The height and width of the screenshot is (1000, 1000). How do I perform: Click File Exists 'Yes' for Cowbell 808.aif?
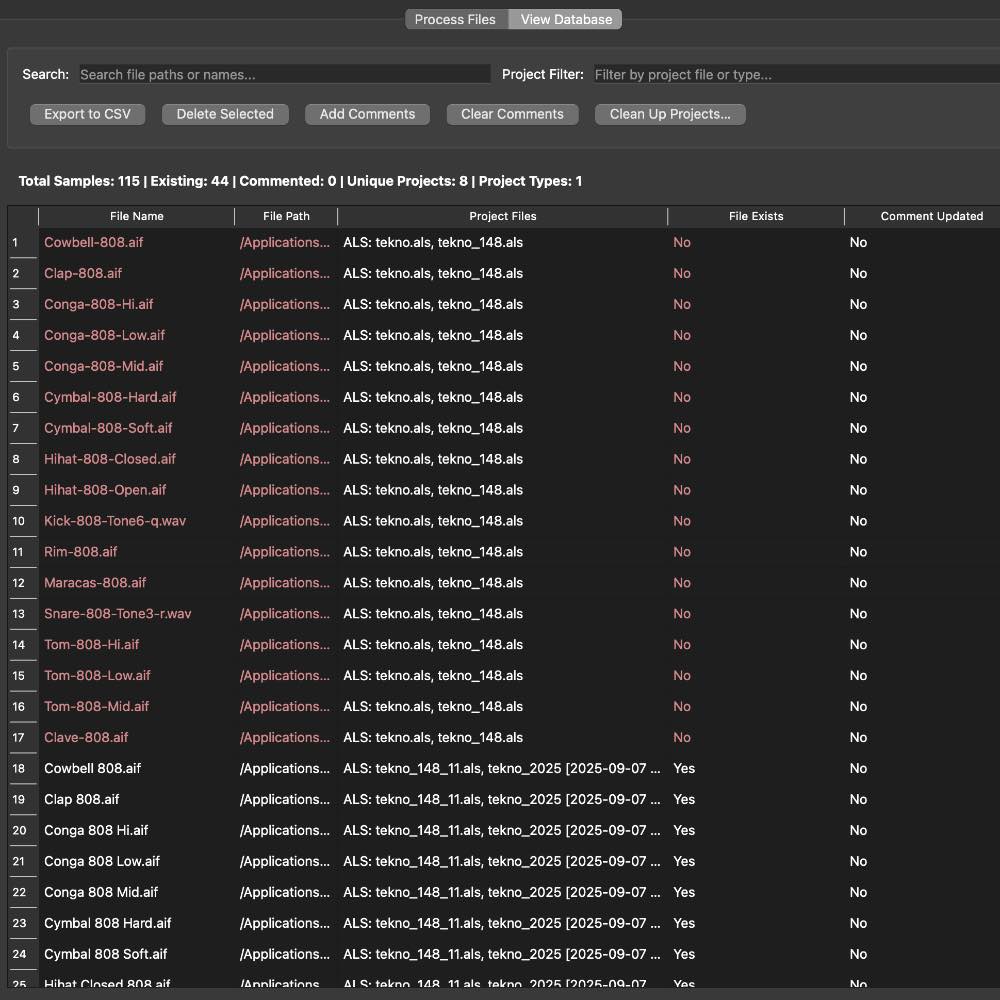click(x=684, y=768)
